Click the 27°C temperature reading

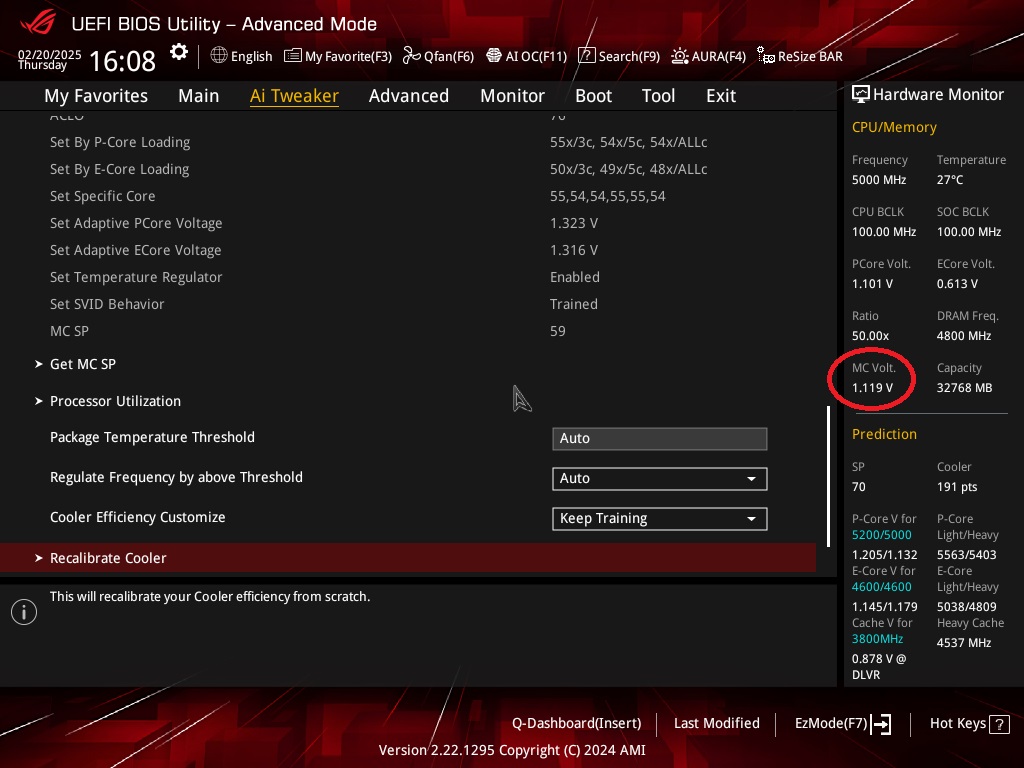coord(950,180)
